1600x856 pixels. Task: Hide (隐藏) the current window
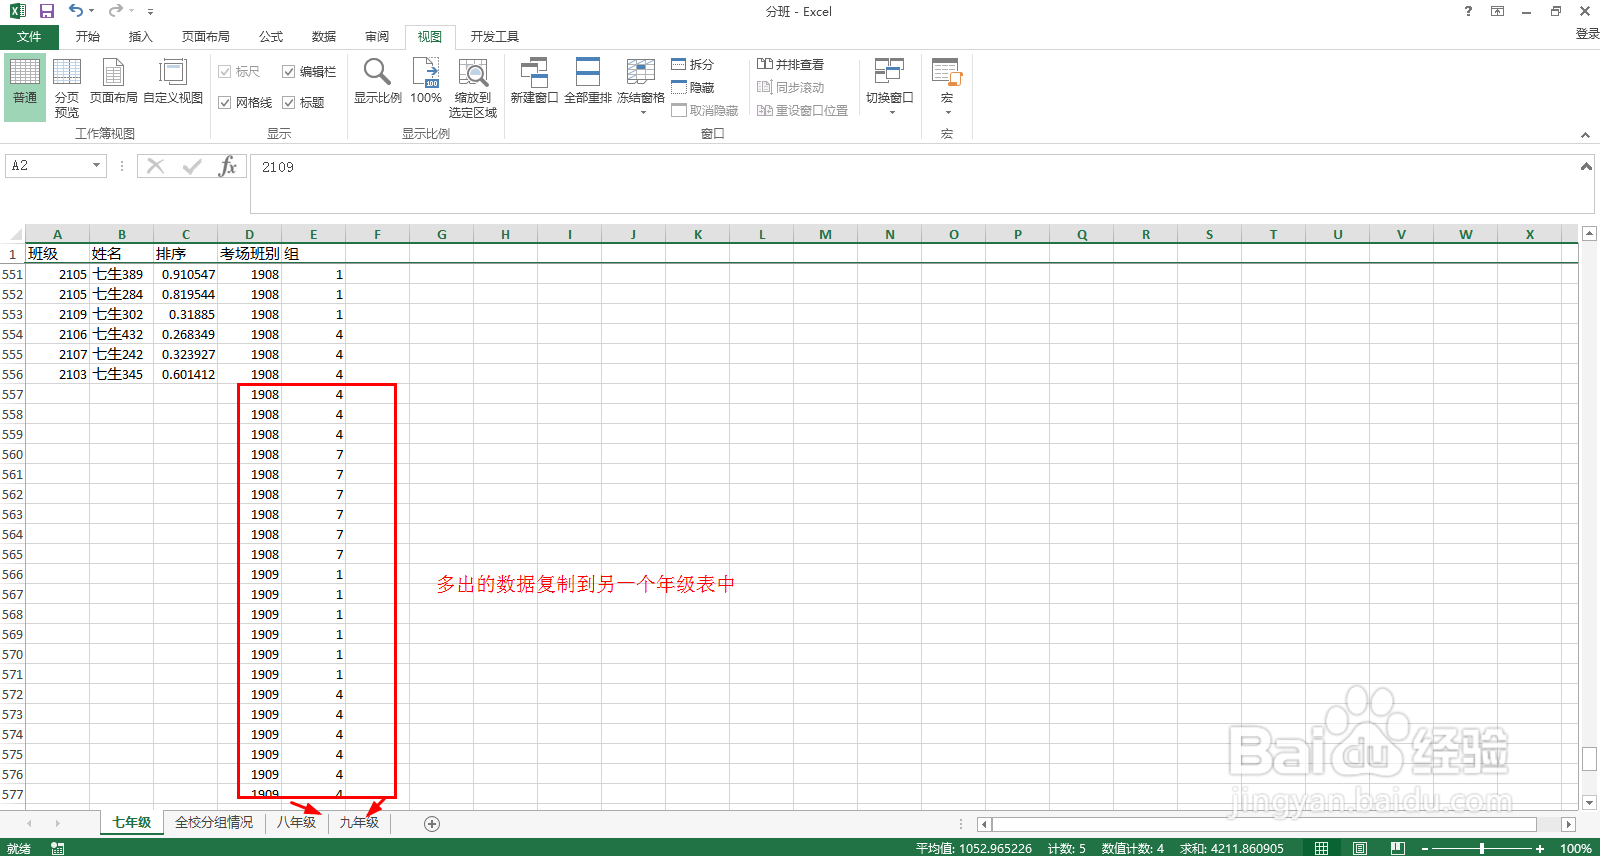tap(693, 87)
